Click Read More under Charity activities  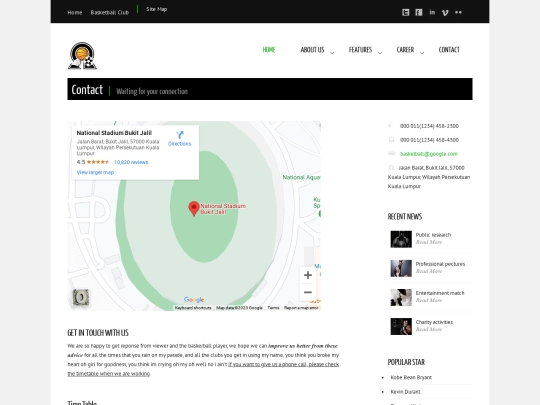(429, 329)
